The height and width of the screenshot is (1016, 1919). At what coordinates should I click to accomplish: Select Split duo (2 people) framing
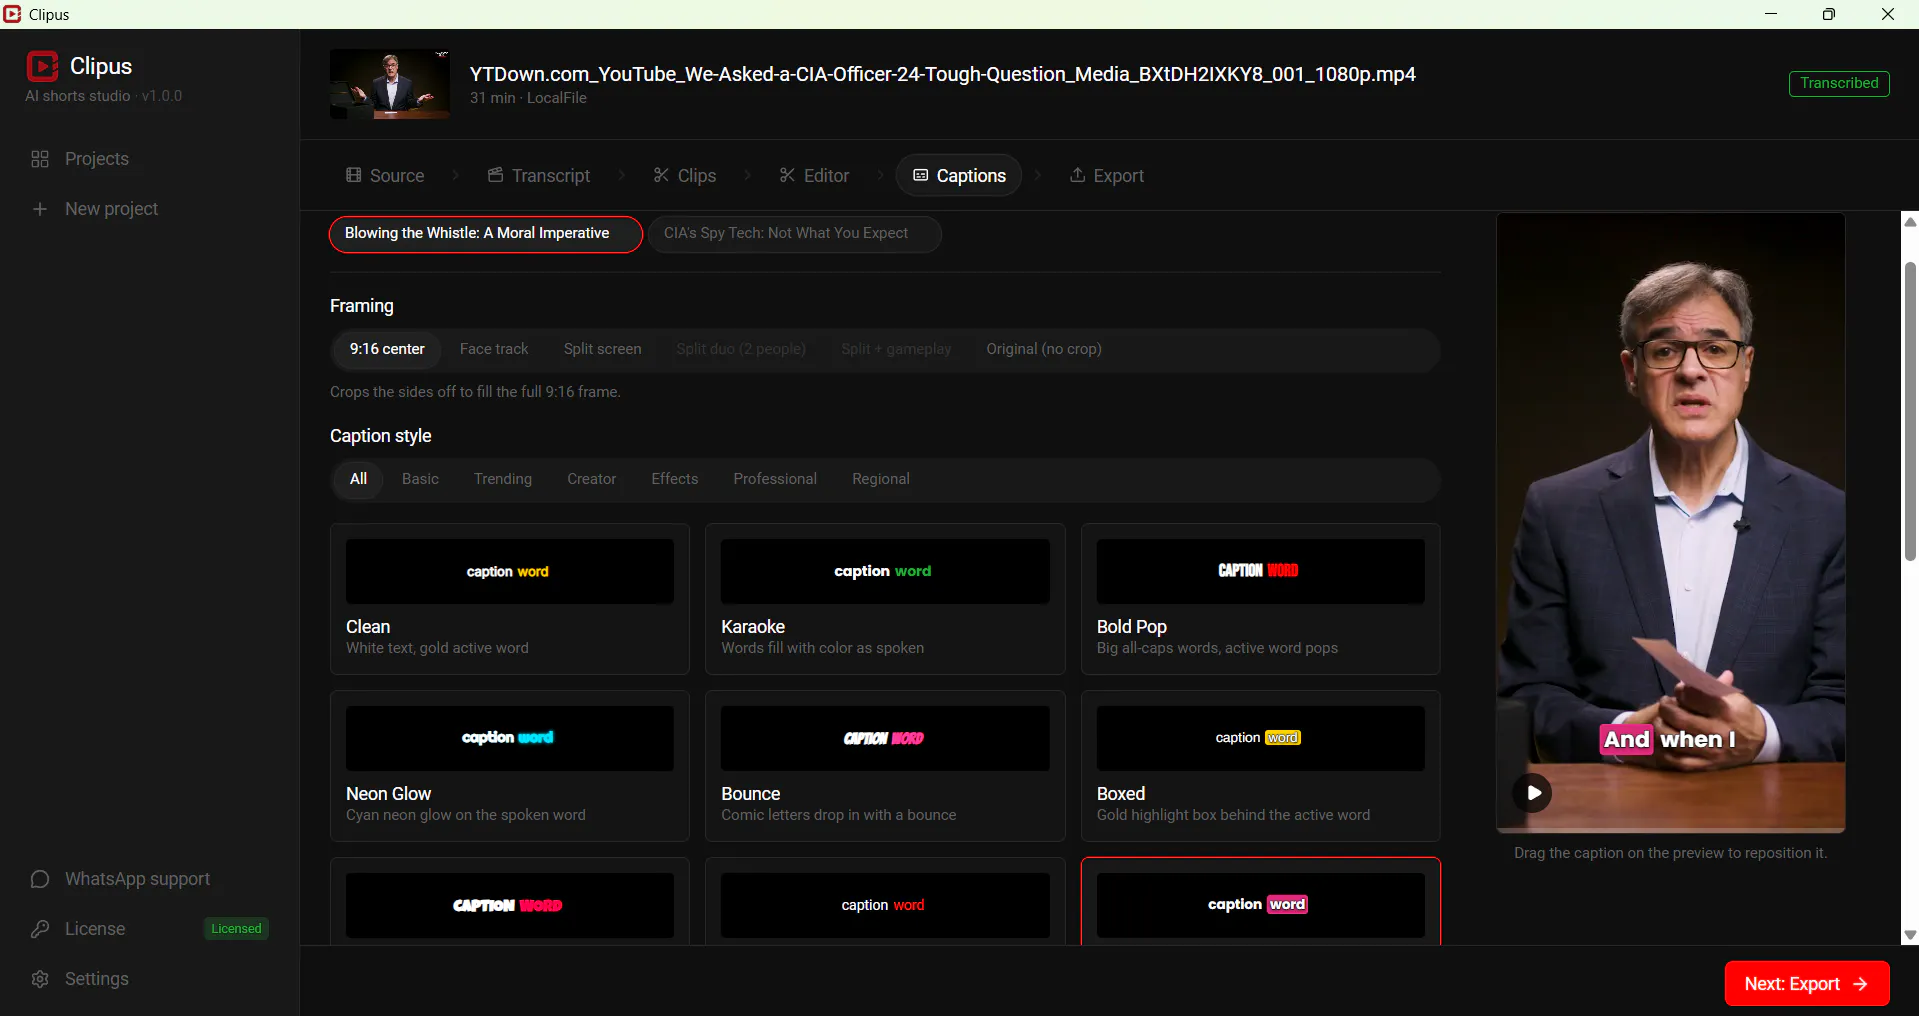[741, 349]
